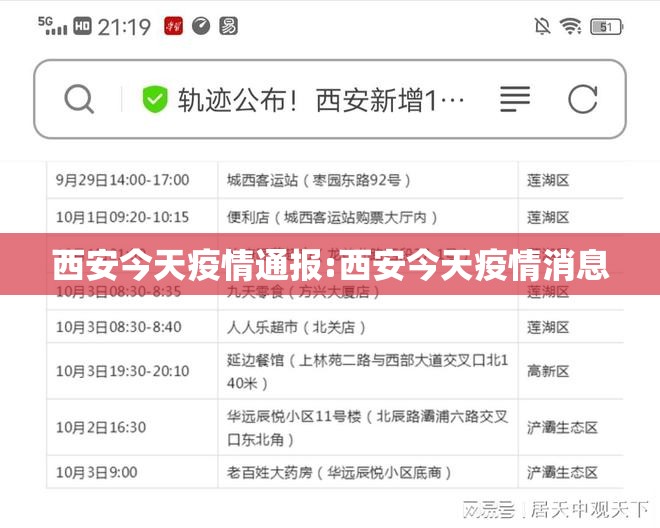
Task: Open the red app notification icon
Action: point(173,26)
